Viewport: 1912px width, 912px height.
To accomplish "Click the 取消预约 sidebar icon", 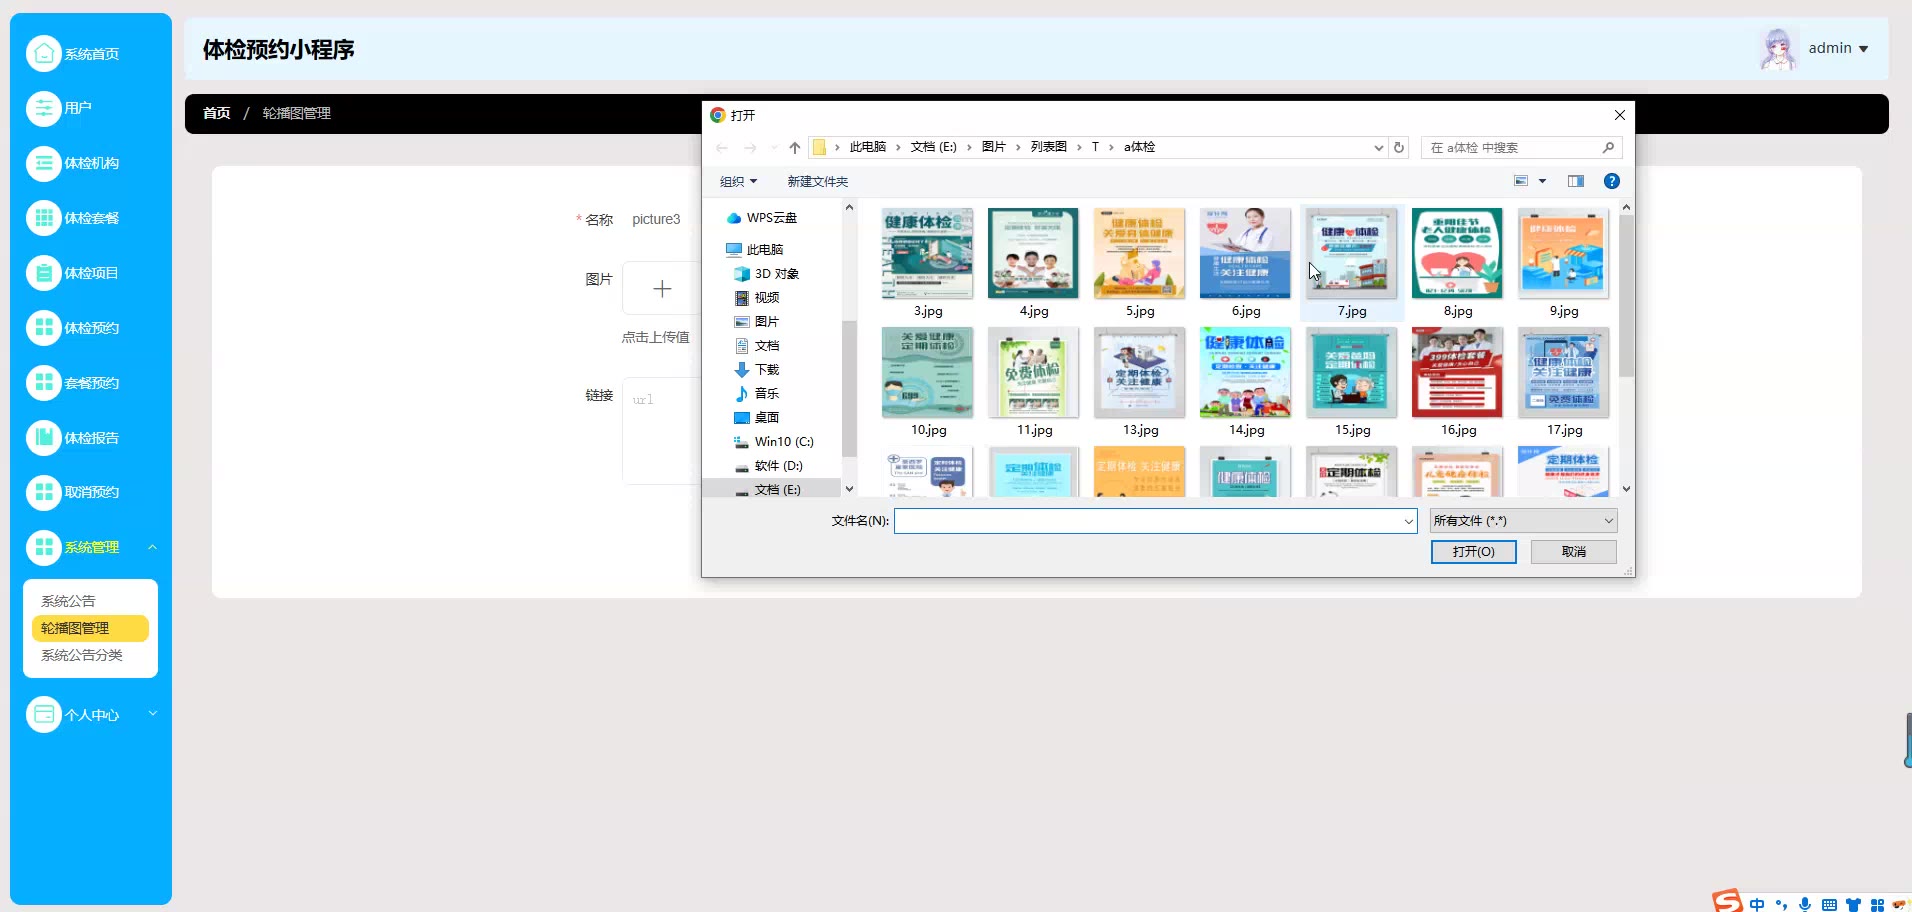I will 44,492.
